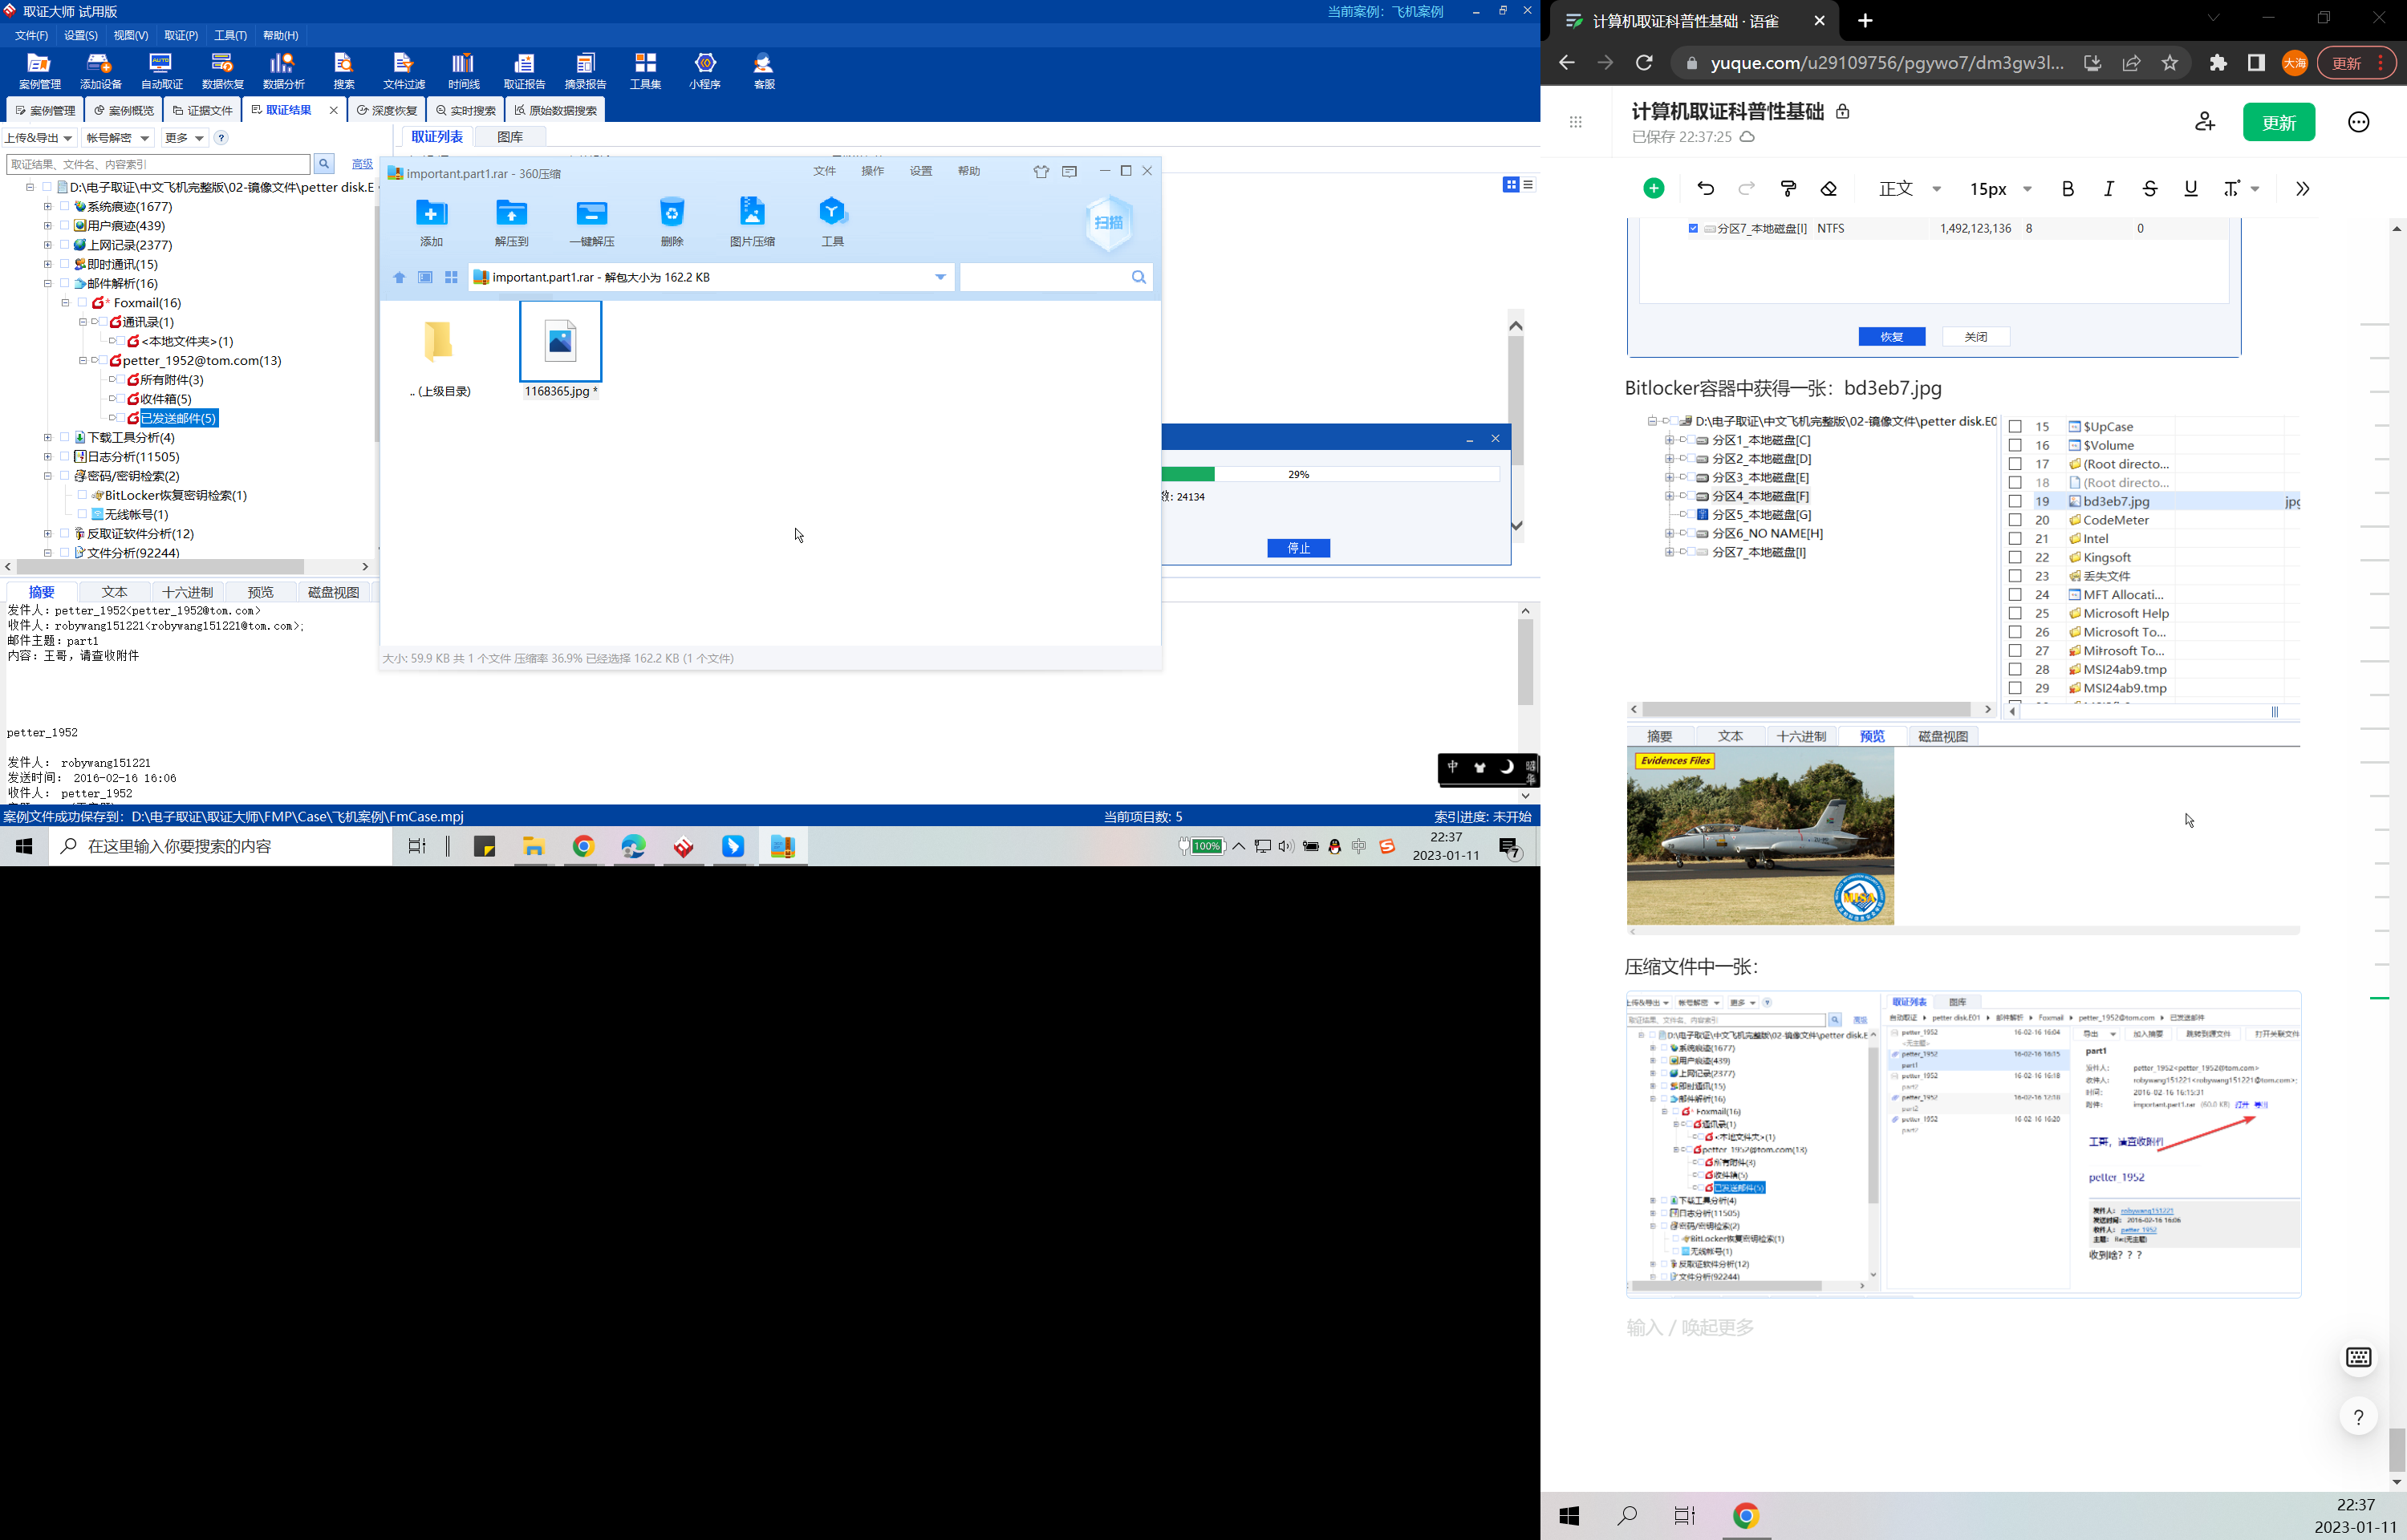Switch to the 十六进制 tab

(187, 592)
